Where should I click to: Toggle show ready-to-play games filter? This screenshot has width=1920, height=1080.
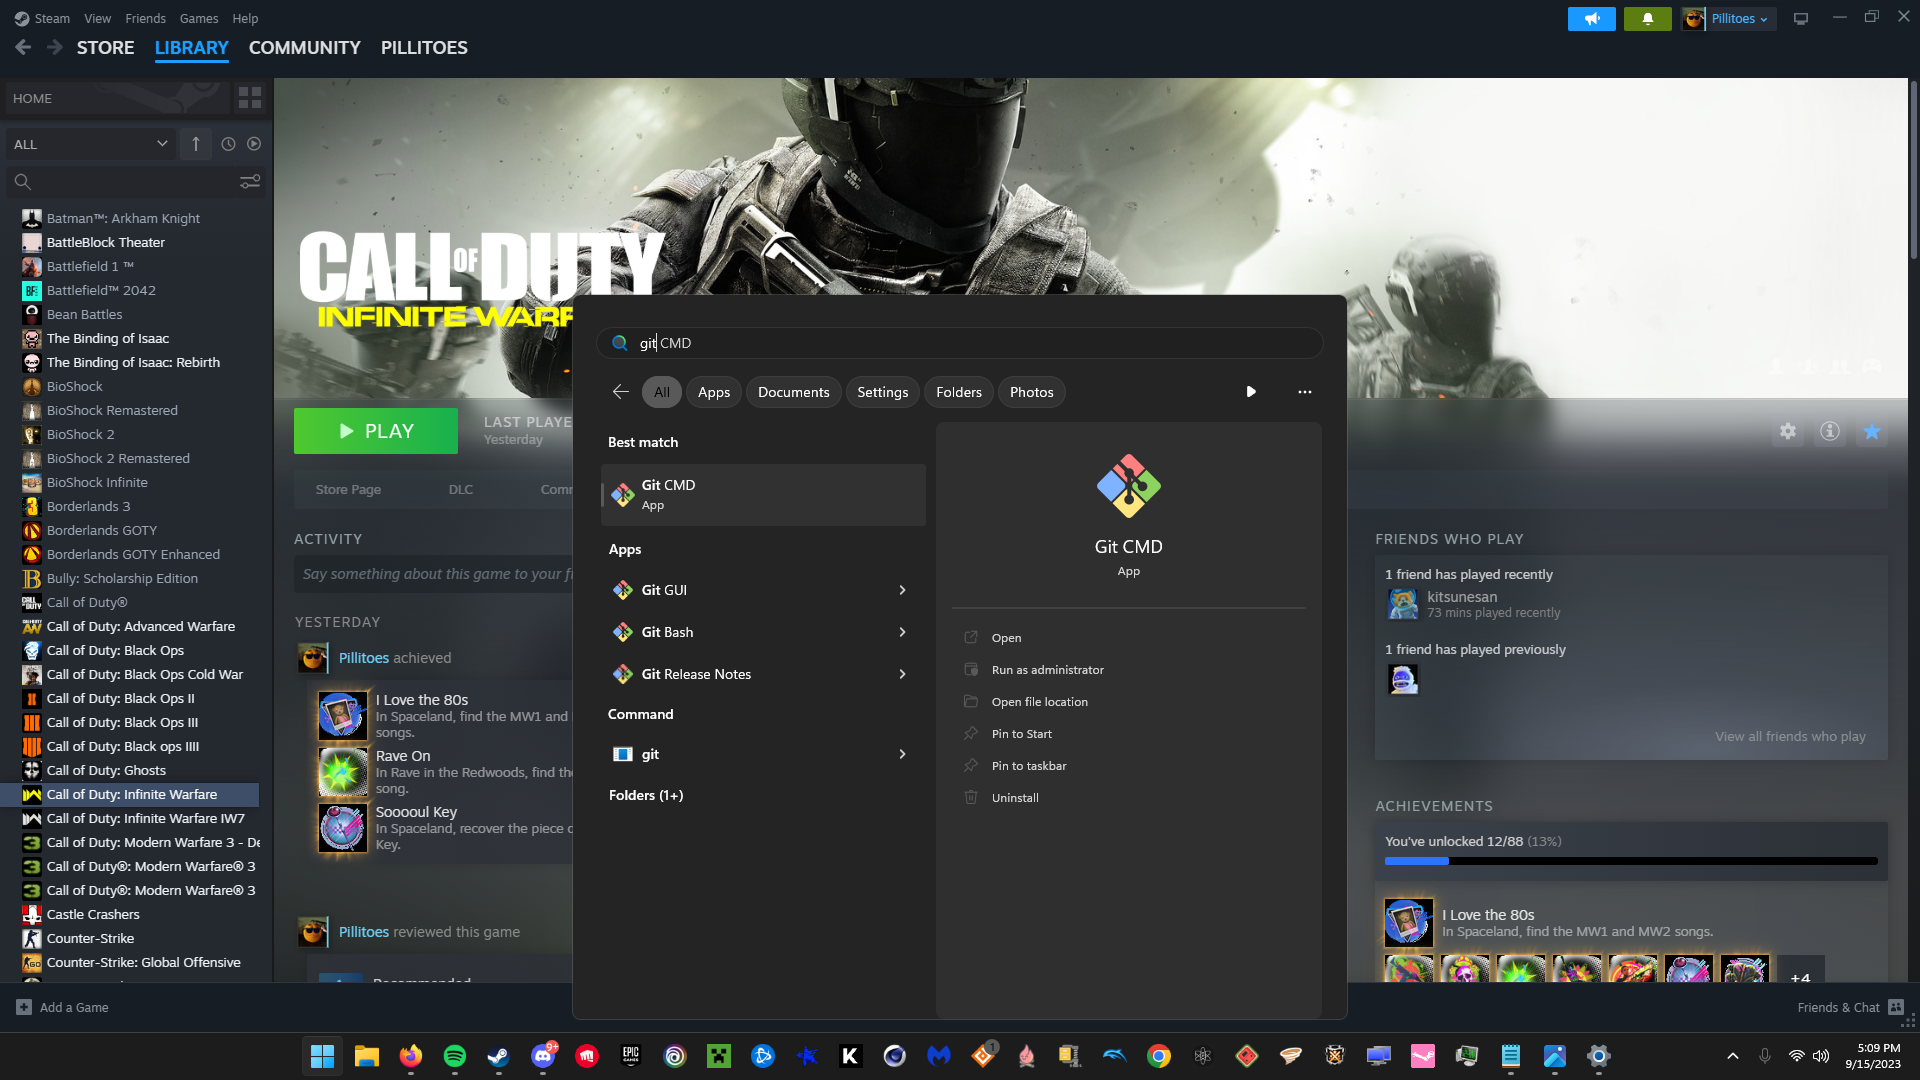[254, 144]
